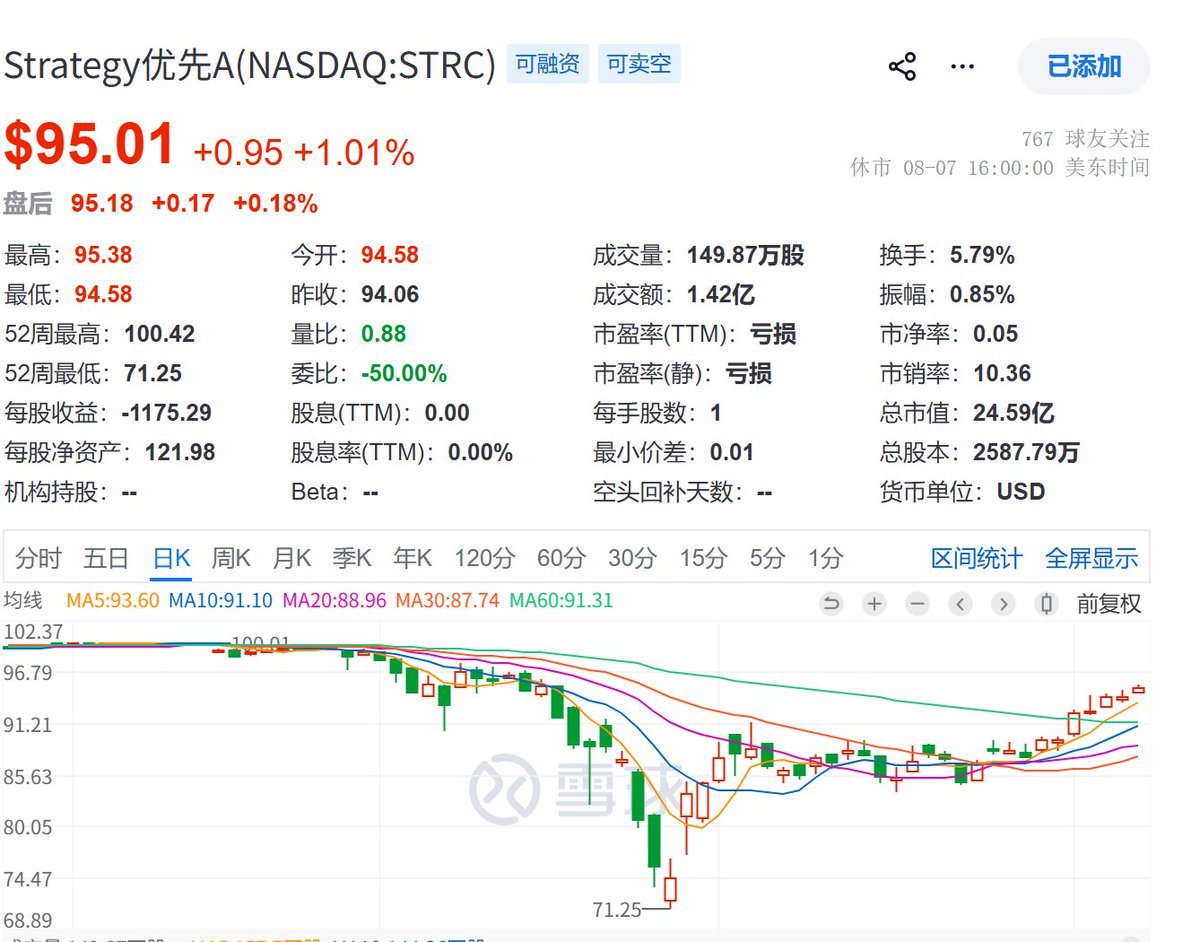This screenshot has width=1200, height=942.
Task: Click the 货币单位 value USD
Action: pos(1021,492)
